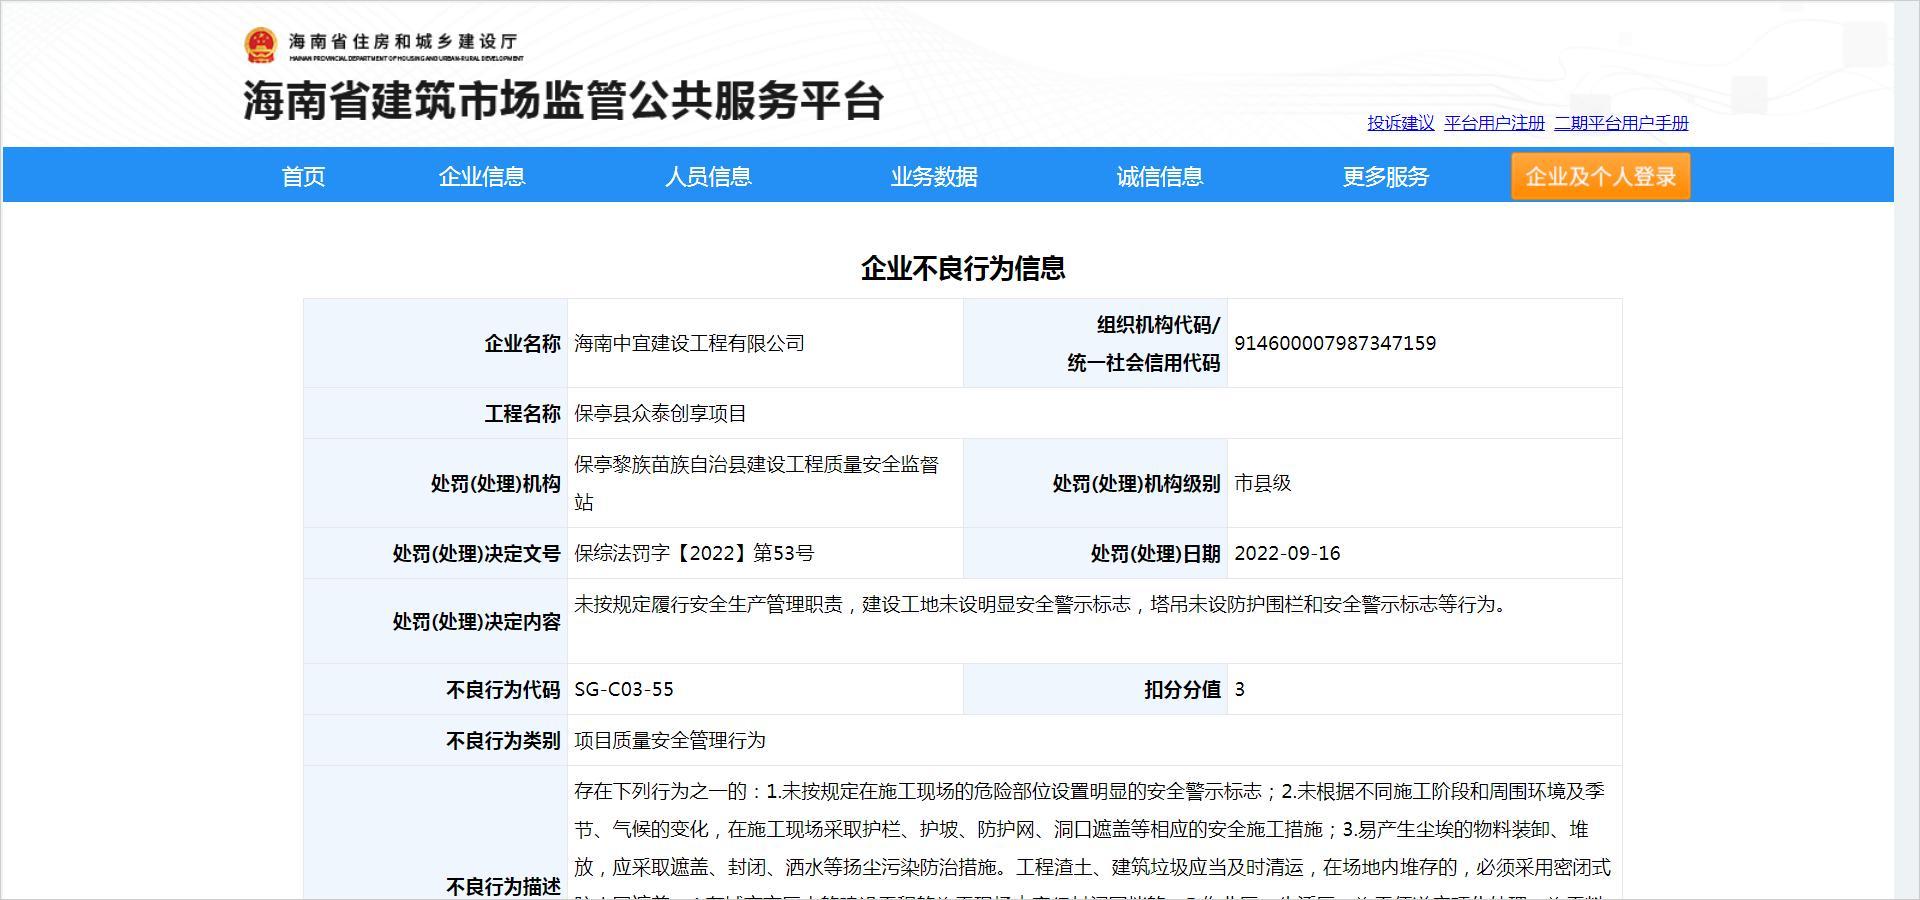Click the penalty content text 未按规定履行安全生产管理职责
The width and height of the screenshot is (1920, 900).
click(708, 604)
